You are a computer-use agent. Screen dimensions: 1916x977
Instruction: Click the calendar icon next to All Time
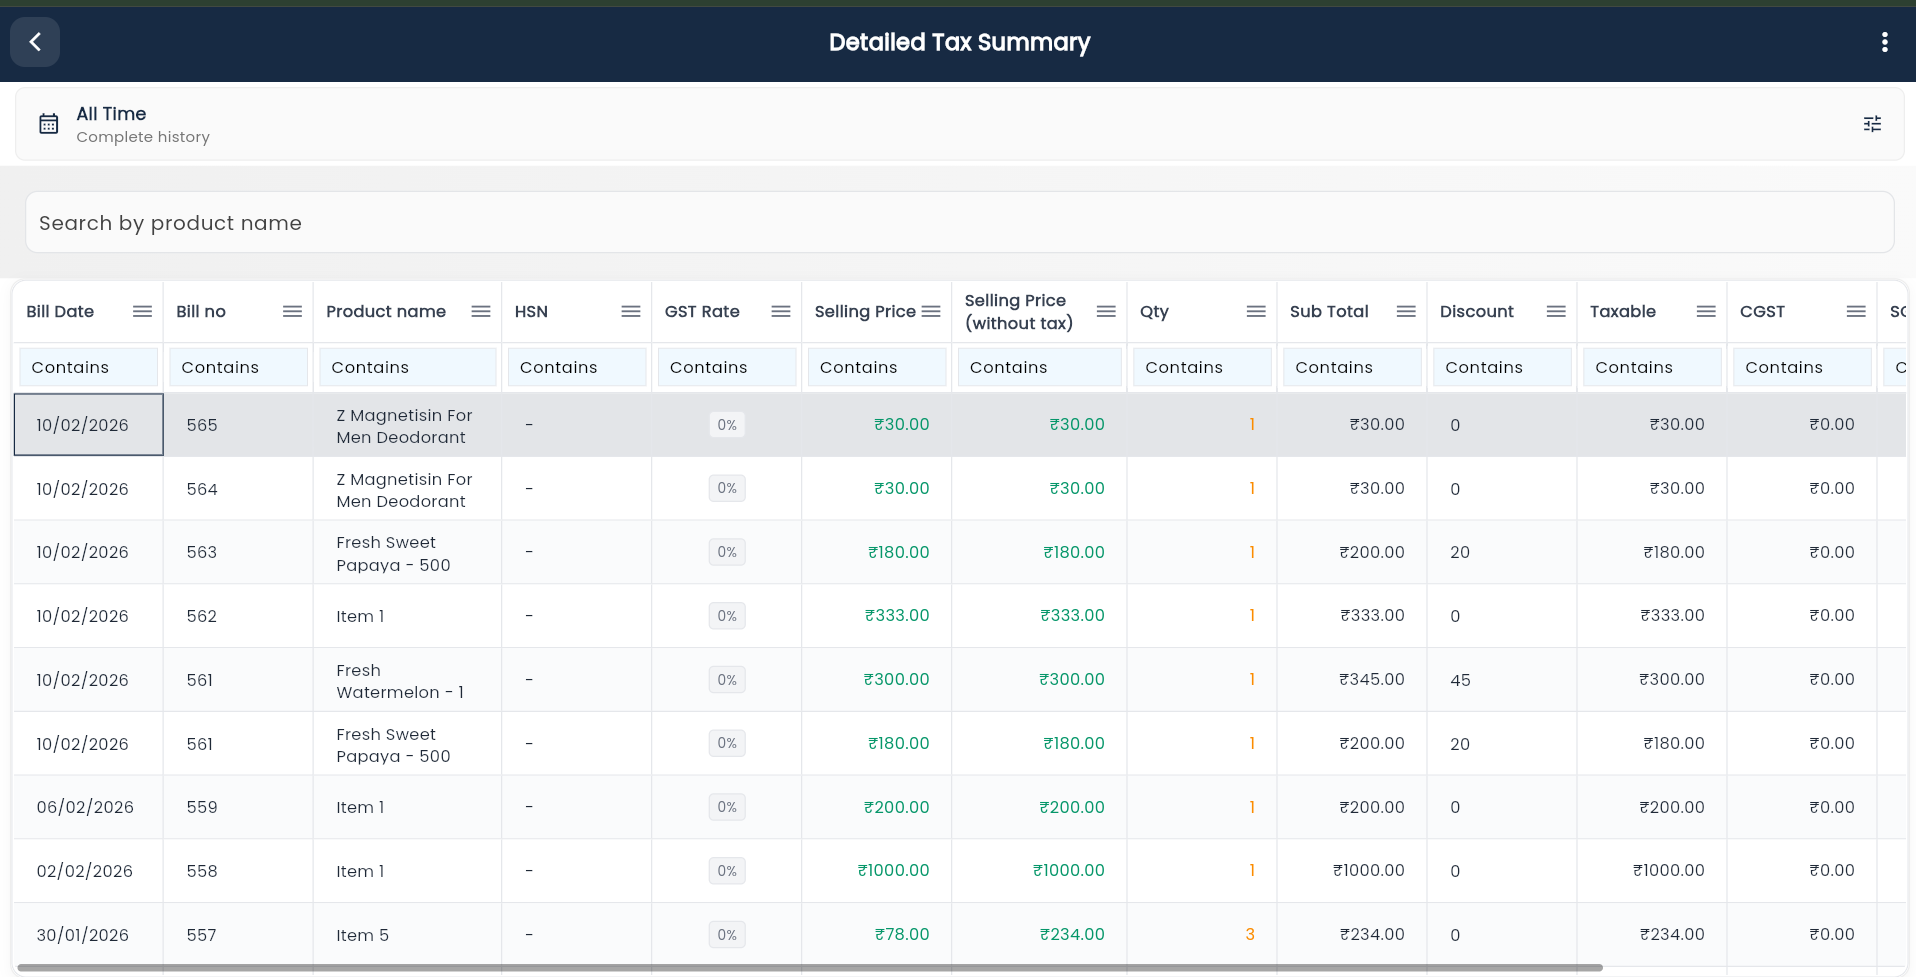click(x=48, y=123)
